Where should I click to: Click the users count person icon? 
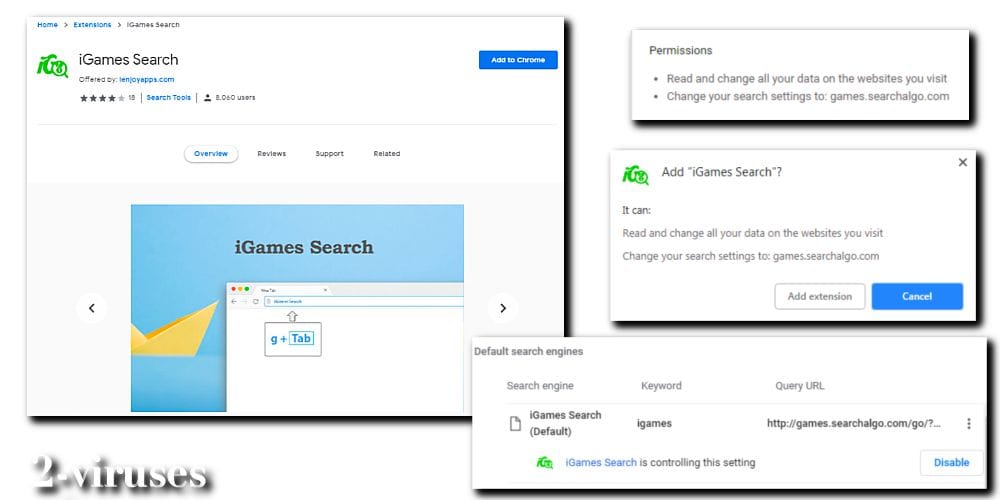(x=207, y=98)
